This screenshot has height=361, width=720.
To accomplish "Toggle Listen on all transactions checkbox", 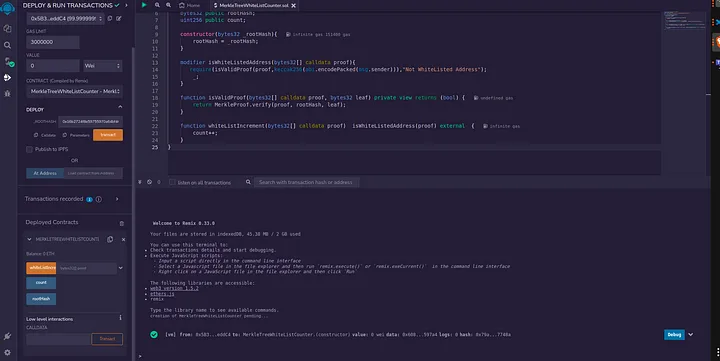I will pos(172,182).
